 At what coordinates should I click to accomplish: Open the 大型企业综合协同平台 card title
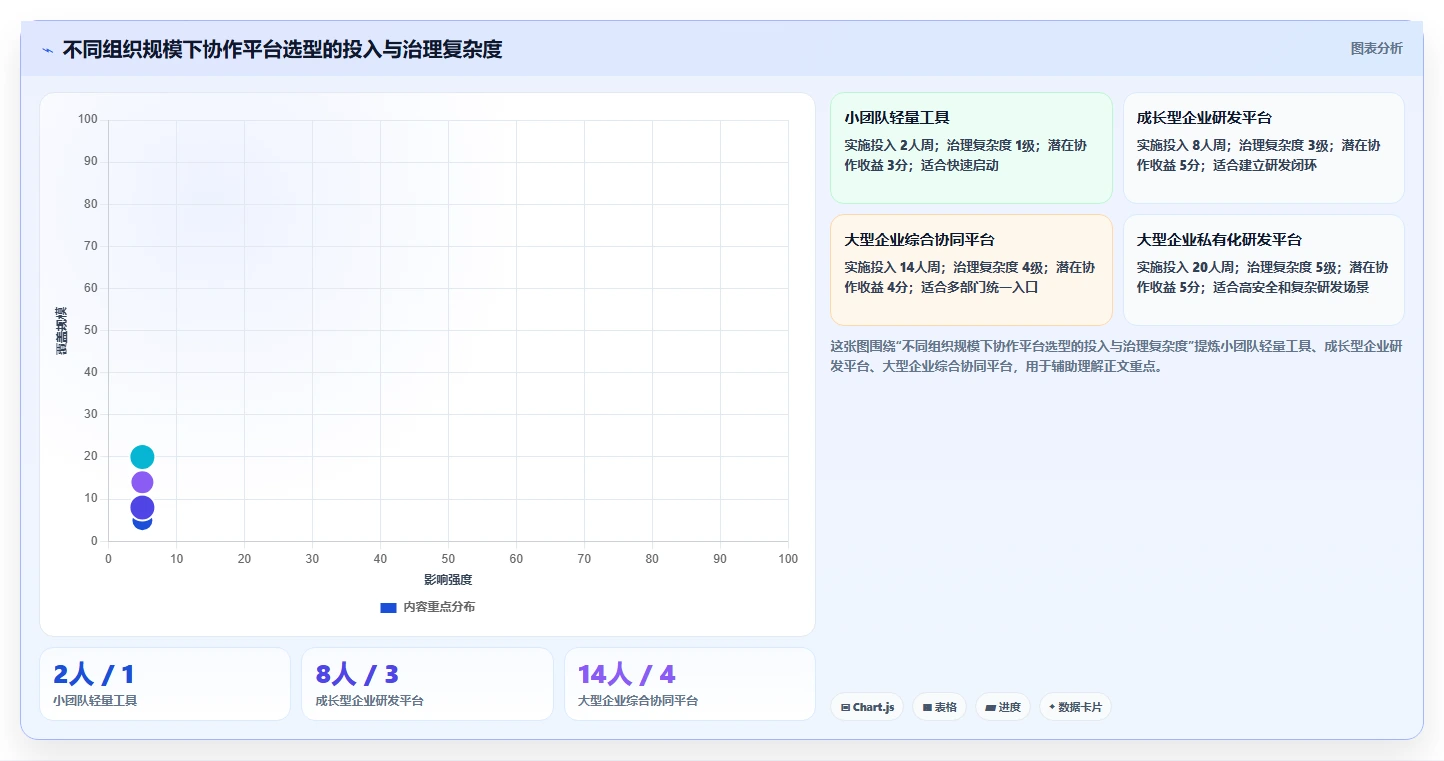[919, 239]
